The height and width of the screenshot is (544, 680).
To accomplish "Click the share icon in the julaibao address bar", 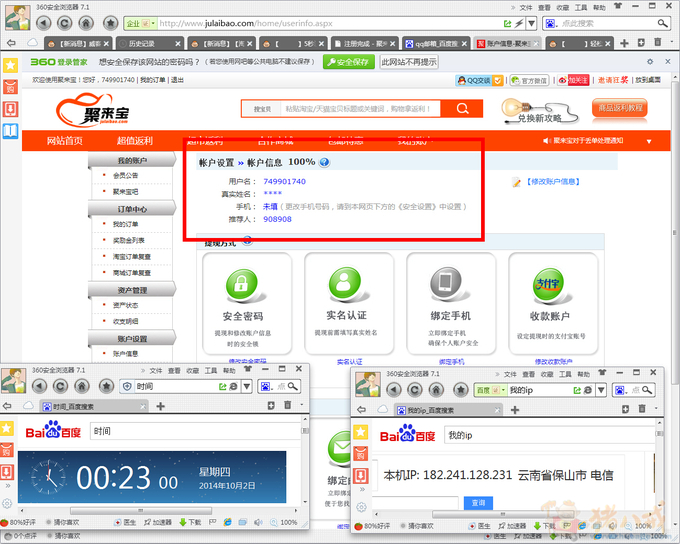I will (507, 23).
